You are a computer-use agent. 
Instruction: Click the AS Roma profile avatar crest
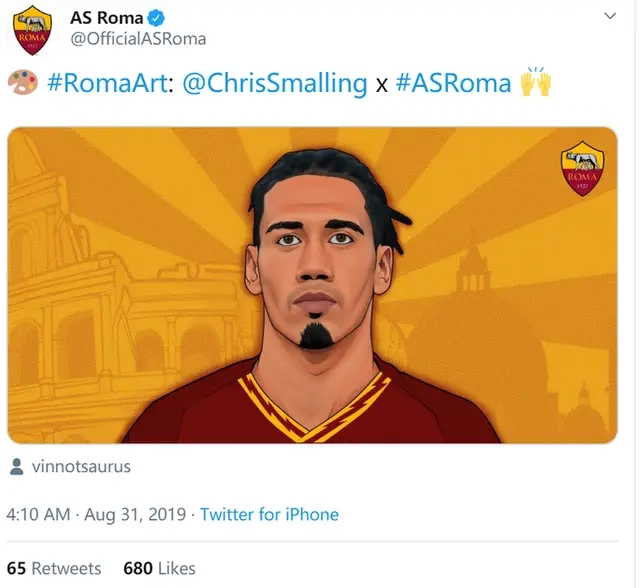click(32, 30)
